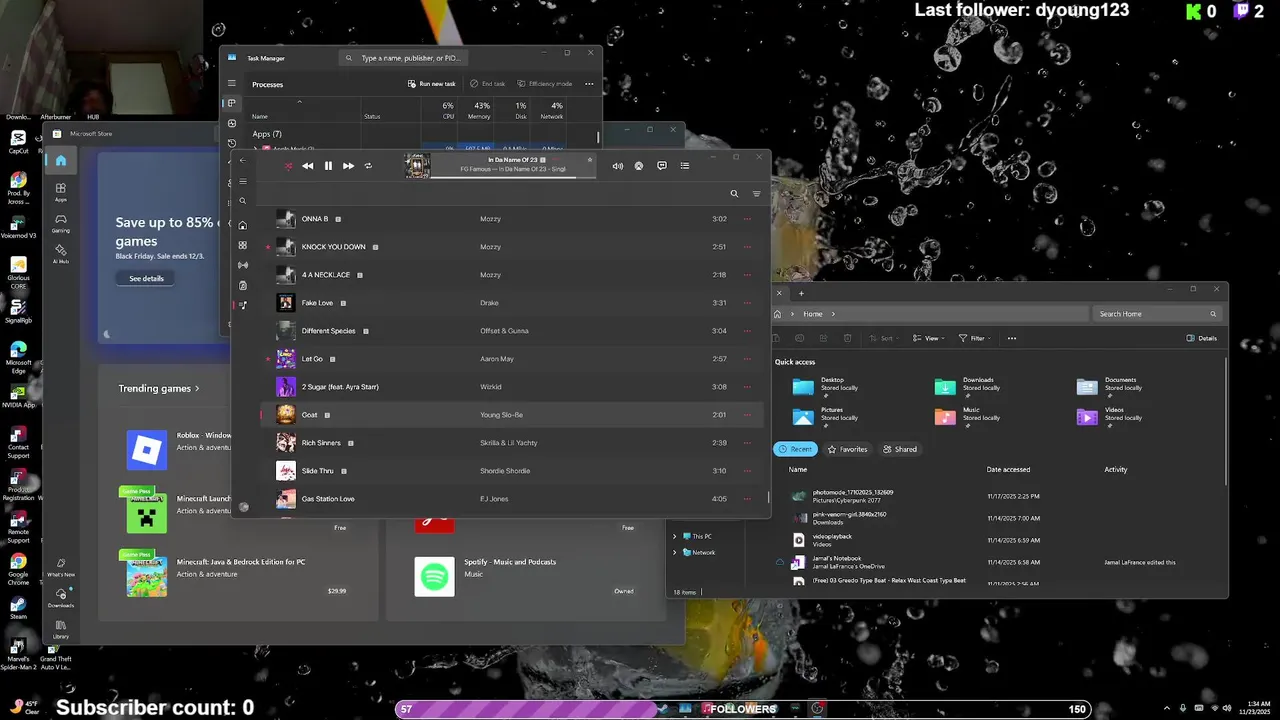Image resolution: width=1280 pixels, height=720 pixels.
Task: Click Run new task in Task Manager
Action: coord(432,84)
